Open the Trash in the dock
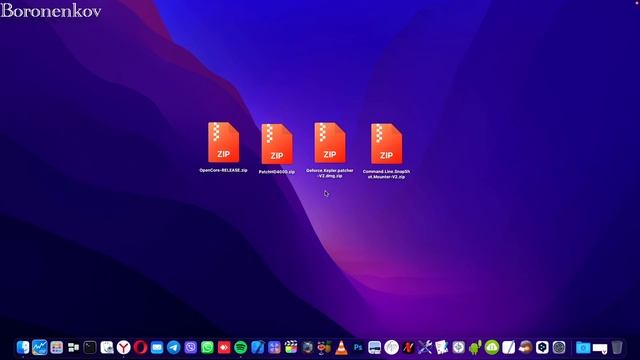640x360 pixels. 617,347
